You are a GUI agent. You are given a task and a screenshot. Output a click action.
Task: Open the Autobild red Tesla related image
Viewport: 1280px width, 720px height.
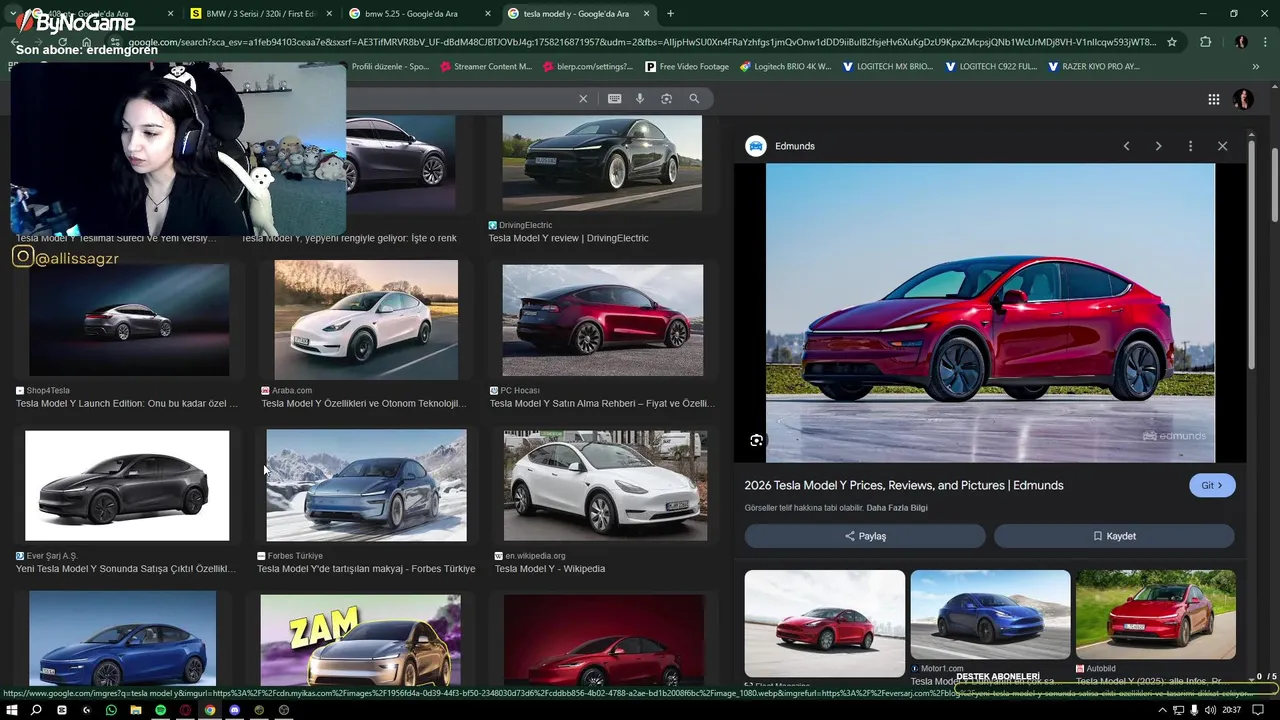tap(1156, 615)
